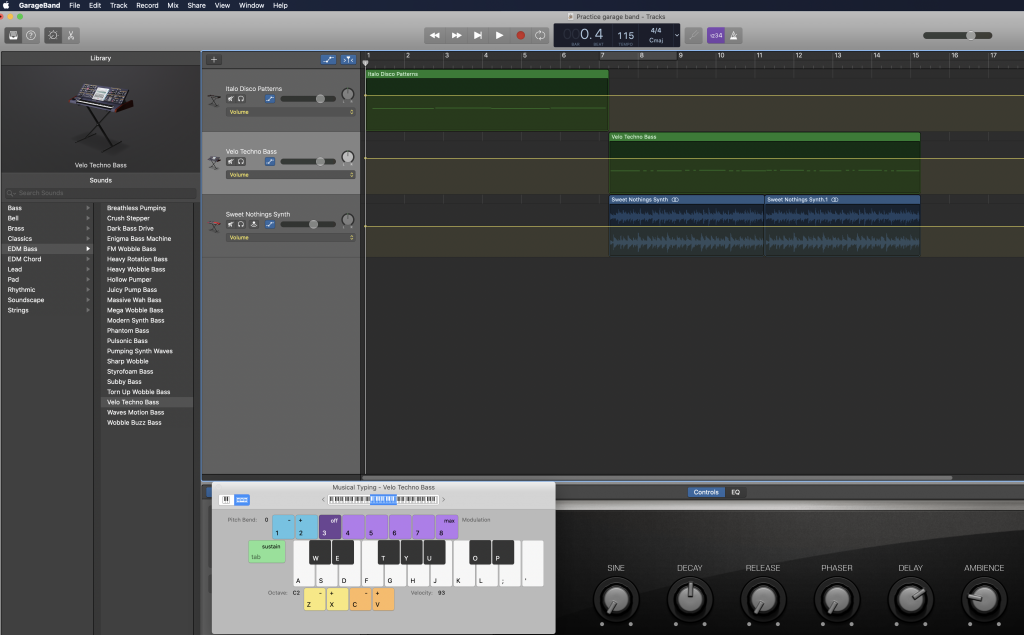Click the Italo Disco Patterns pan knob
1024x635 pixels.
348,95
